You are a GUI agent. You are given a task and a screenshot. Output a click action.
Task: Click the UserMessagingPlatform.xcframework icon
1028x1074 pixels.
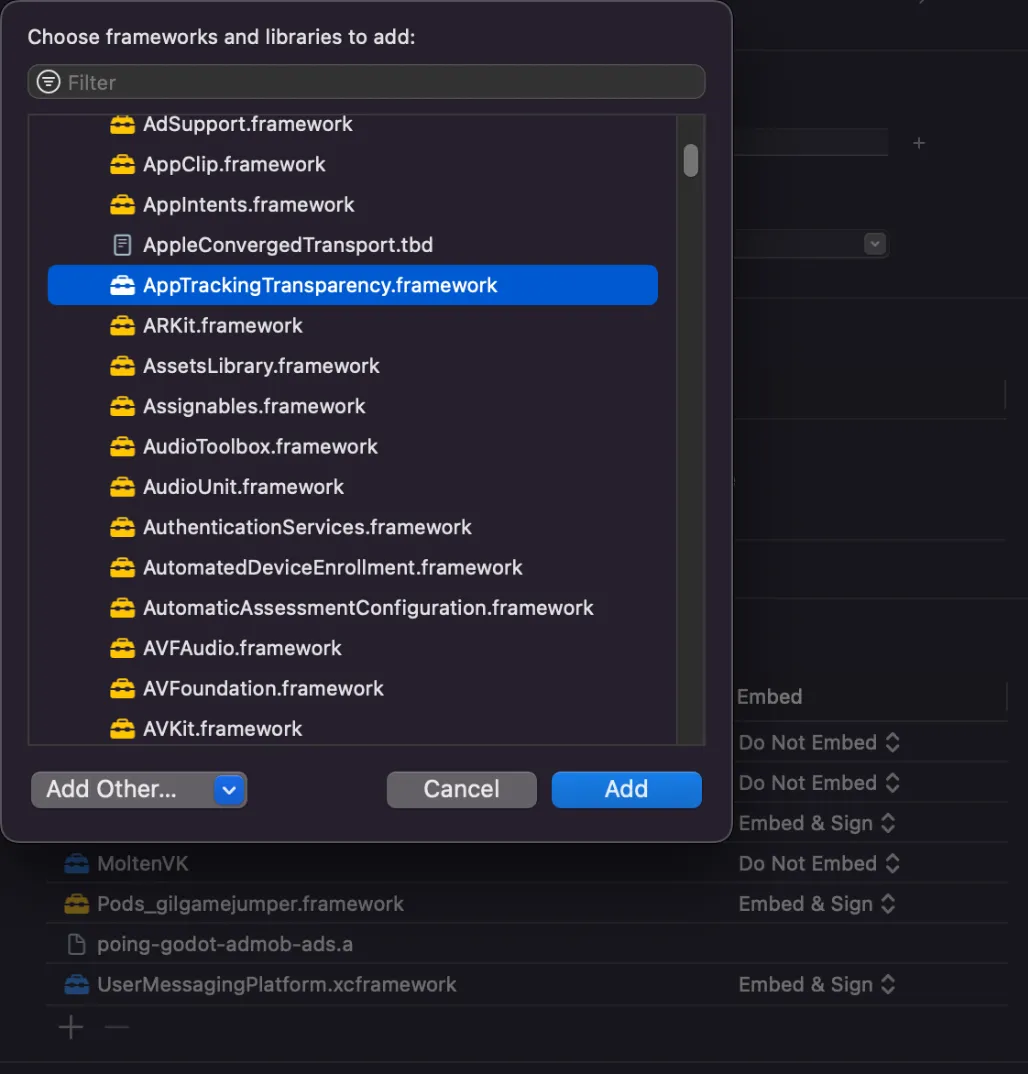[76, 985]
